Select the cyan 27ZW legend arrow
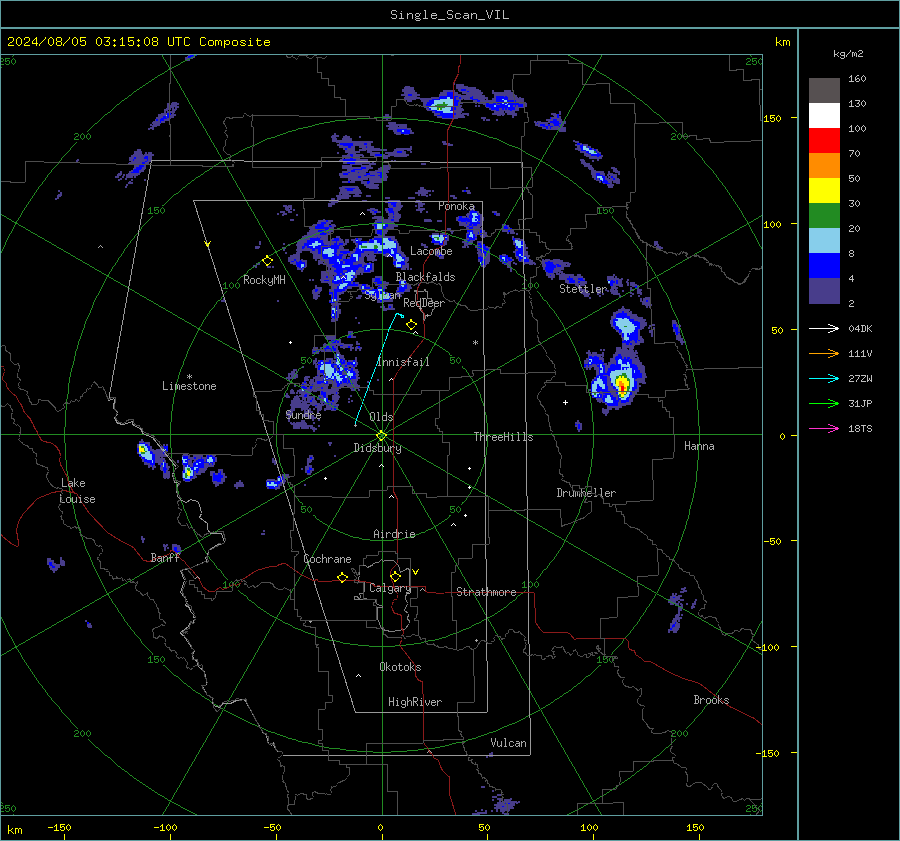This screenshot has height=841, width=900. click(x=824, y=378)
